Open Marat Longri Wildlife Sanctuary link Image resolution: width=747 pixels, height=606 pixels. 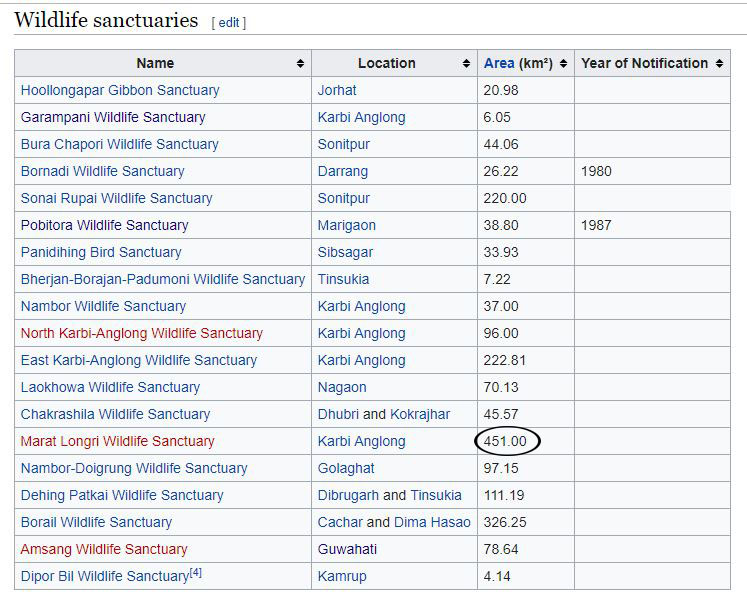117,441
